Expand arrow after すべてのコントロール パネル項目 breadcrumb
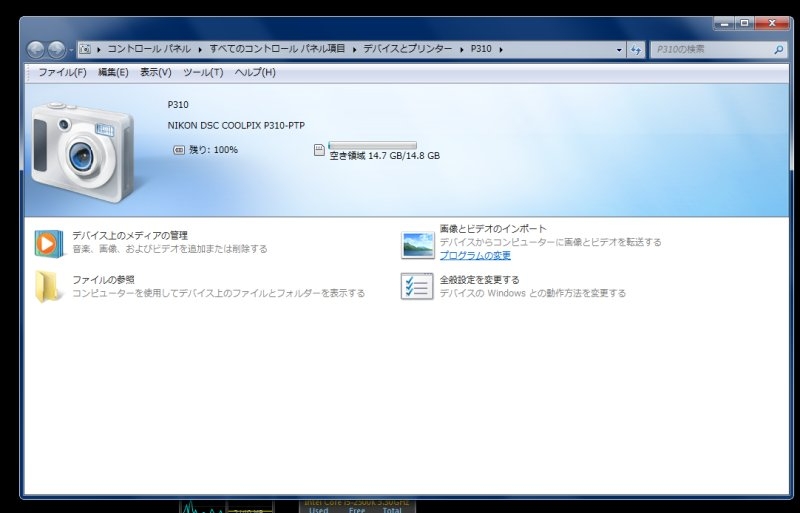The height and width of the screenshot is (513, 800). (x=355, y=50)
